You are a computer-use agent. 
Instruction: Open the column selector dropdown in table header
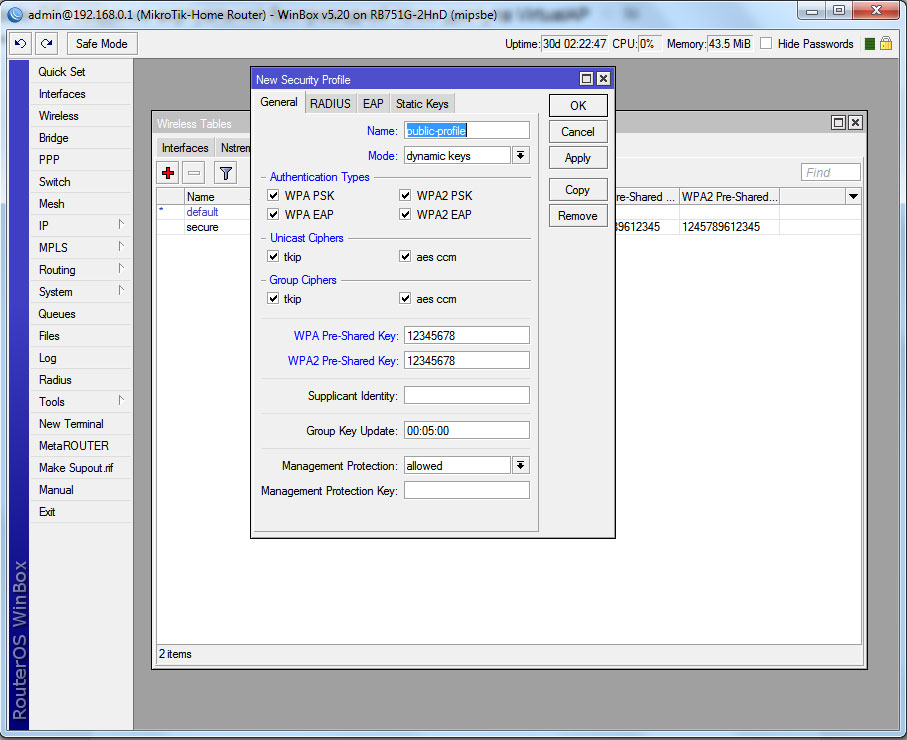[x=853, y=197]
